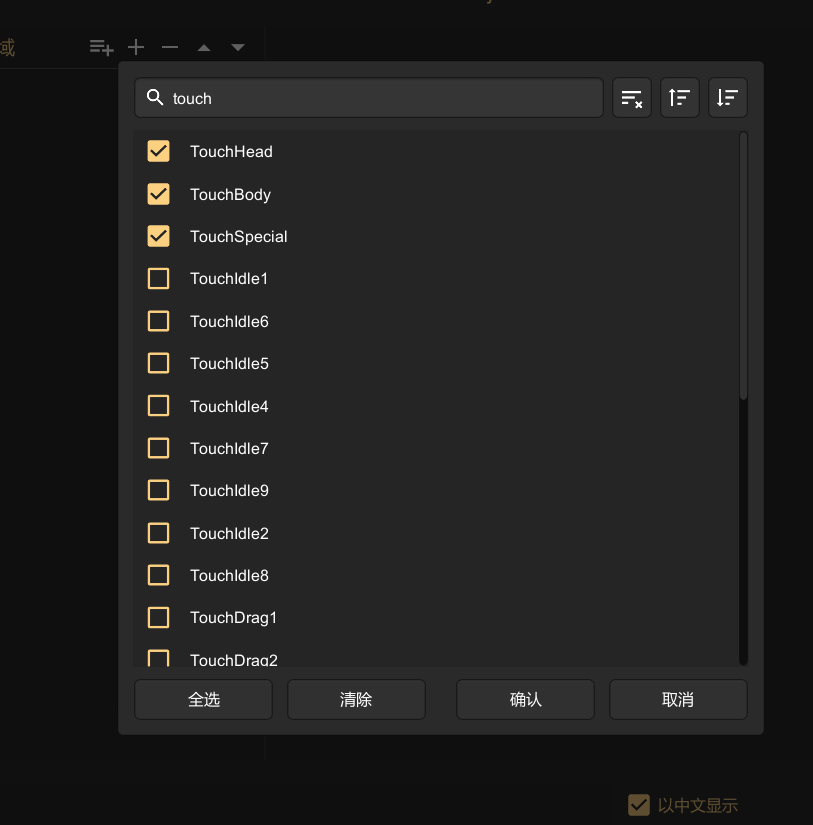This screenshot has width=813, height=825.
Task: Sort list ascending with sort icon
Action: pyautogui.click(x=680, y=98)
